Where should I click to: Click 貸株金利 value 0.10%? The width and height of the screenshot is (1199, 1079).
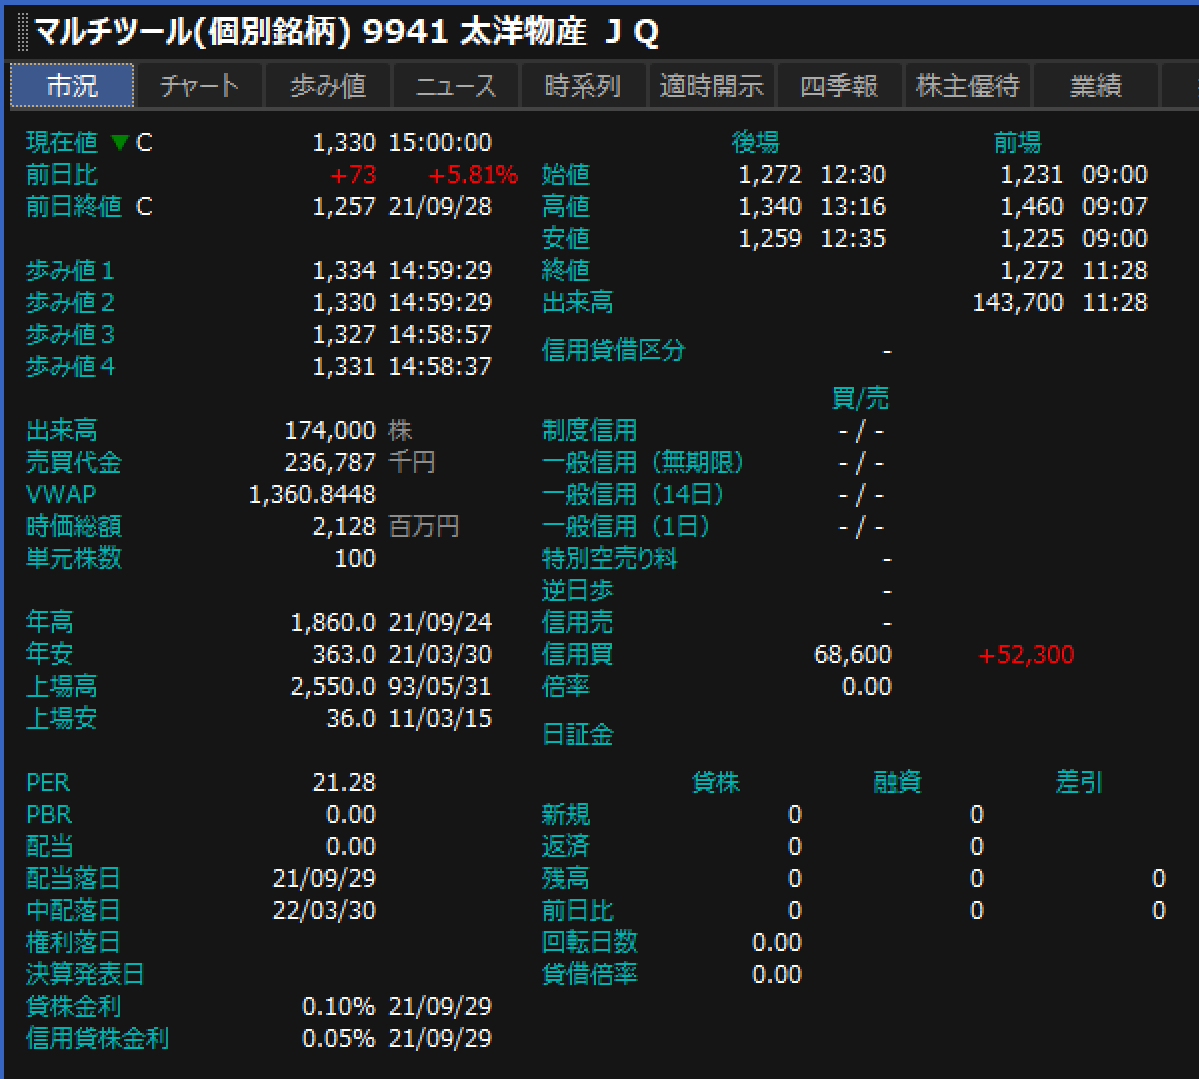[339, 1006]
